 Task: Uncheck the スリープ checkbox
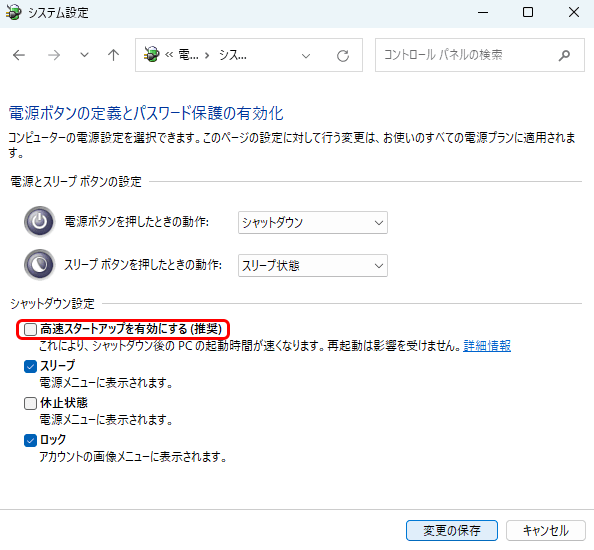(30, 366)
